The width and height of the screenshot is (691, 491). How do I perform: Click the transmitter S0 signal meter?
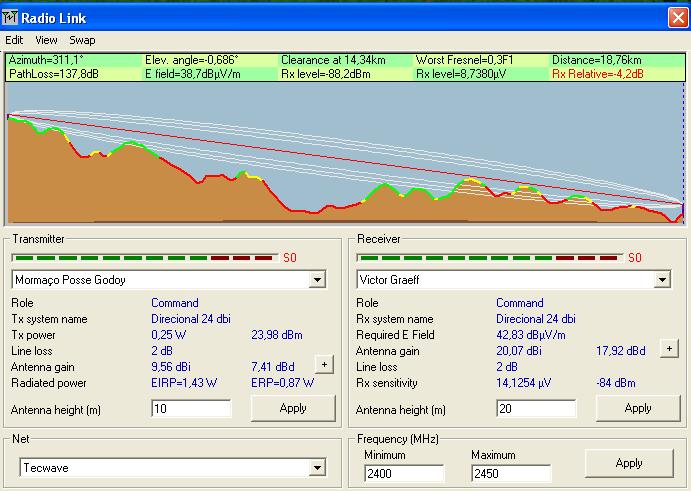point(142,257)
